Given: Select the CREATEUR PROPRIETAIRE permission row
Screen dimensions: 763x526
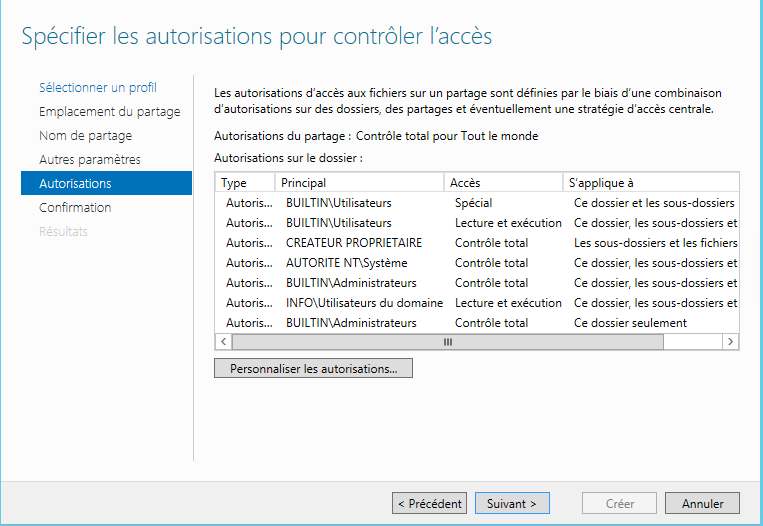Looking at the screenshot, I should tap(477, 243).
